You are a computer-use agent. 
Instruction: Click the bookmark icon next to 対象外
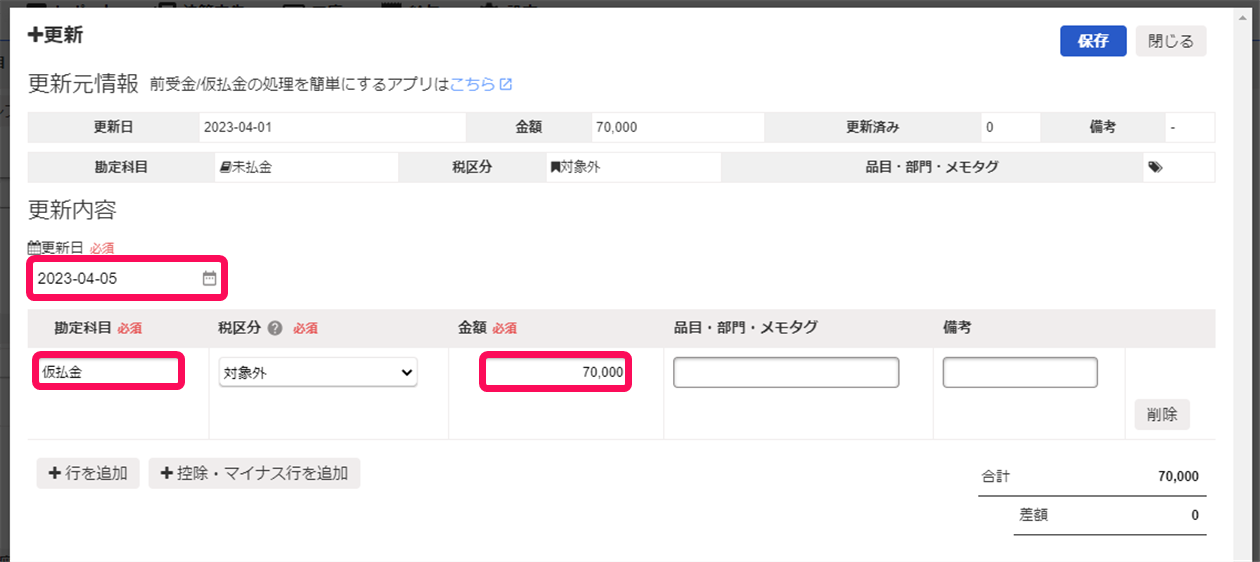(x=554, y=168)
